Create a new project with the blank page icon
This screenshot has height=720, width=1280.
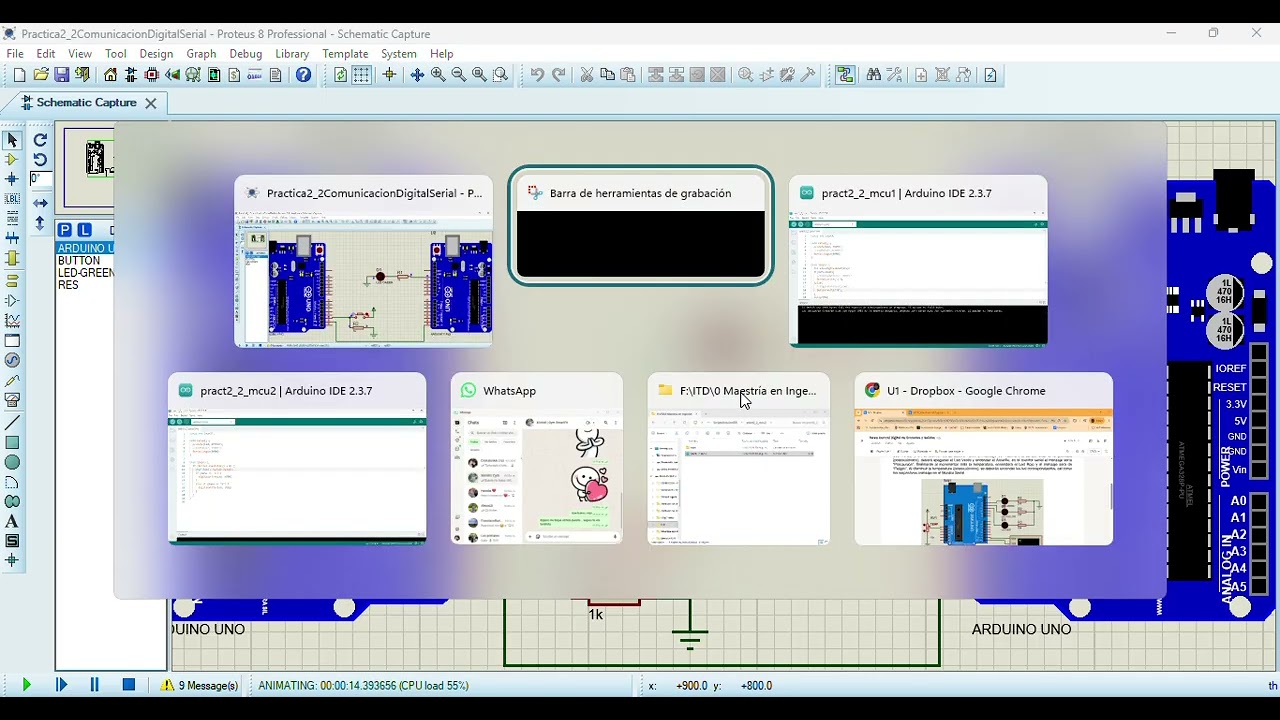19,75
